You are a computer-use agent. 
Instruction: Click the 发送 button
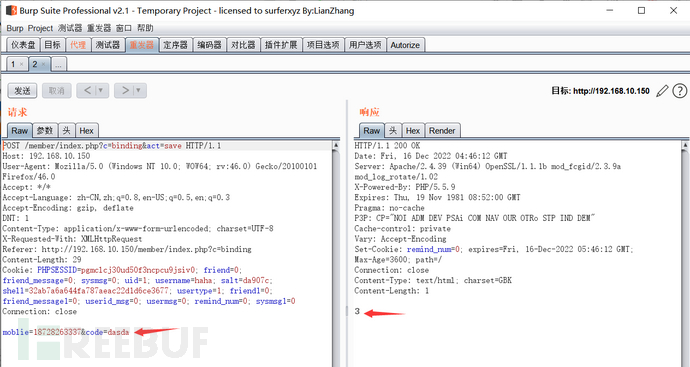point(22,91)
